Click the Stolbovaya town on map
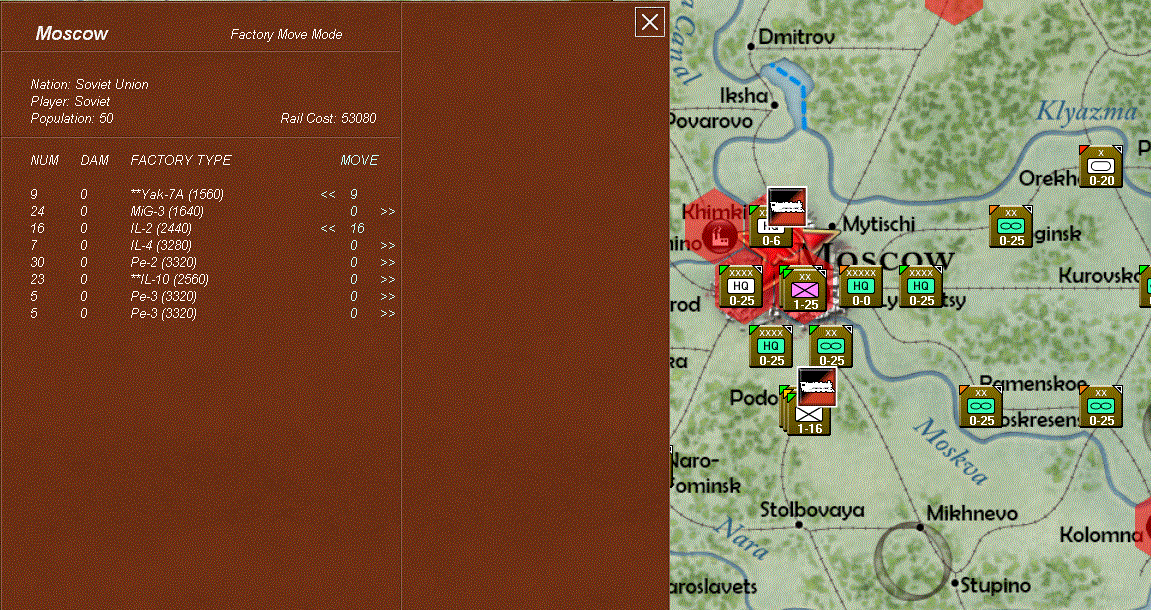 [813, 511]
